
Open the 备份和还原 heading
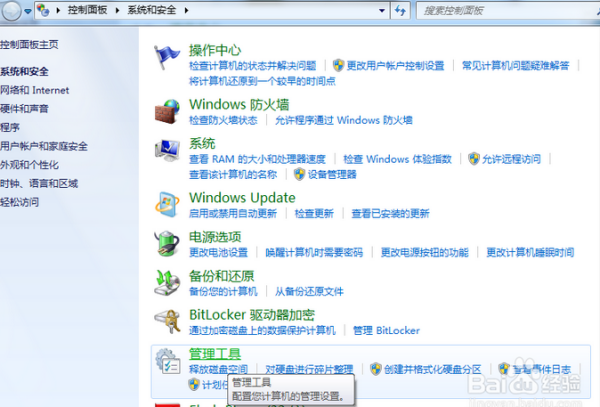click(222, 276)
